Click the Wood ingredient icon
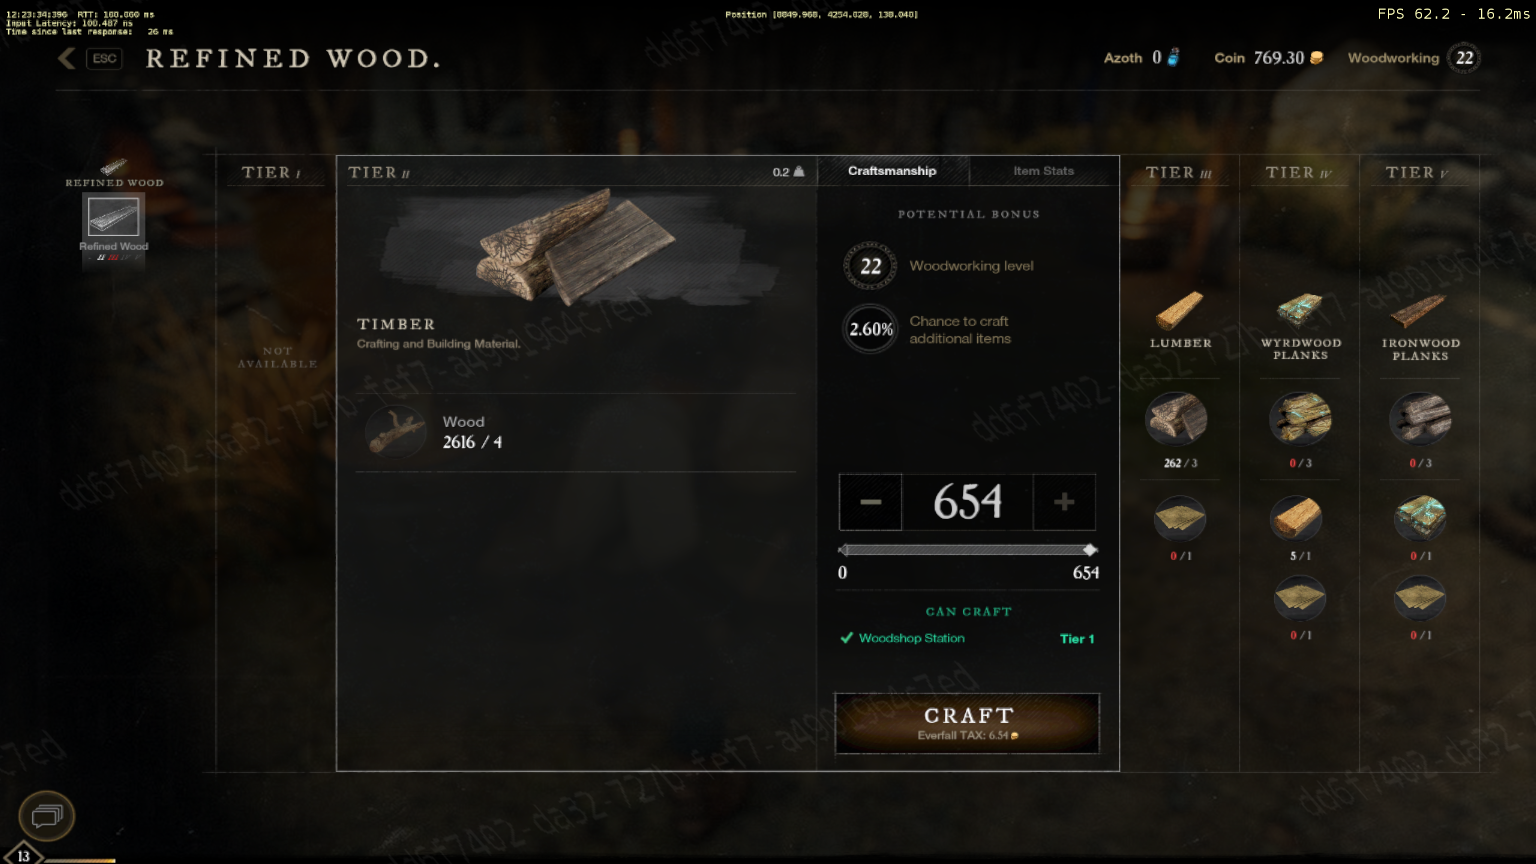The image size is (1536, 864). 396,432
